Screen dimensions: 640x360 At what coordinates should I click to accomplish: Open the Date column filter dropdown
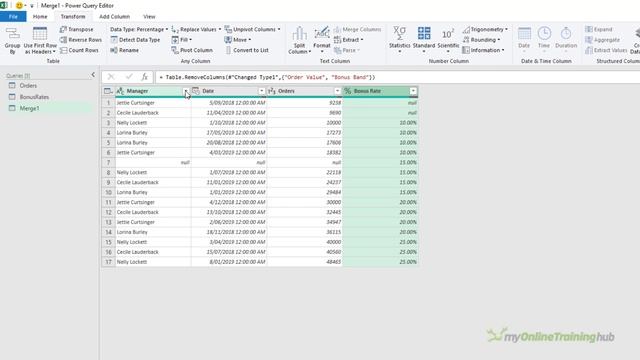[x=262, y=91]
